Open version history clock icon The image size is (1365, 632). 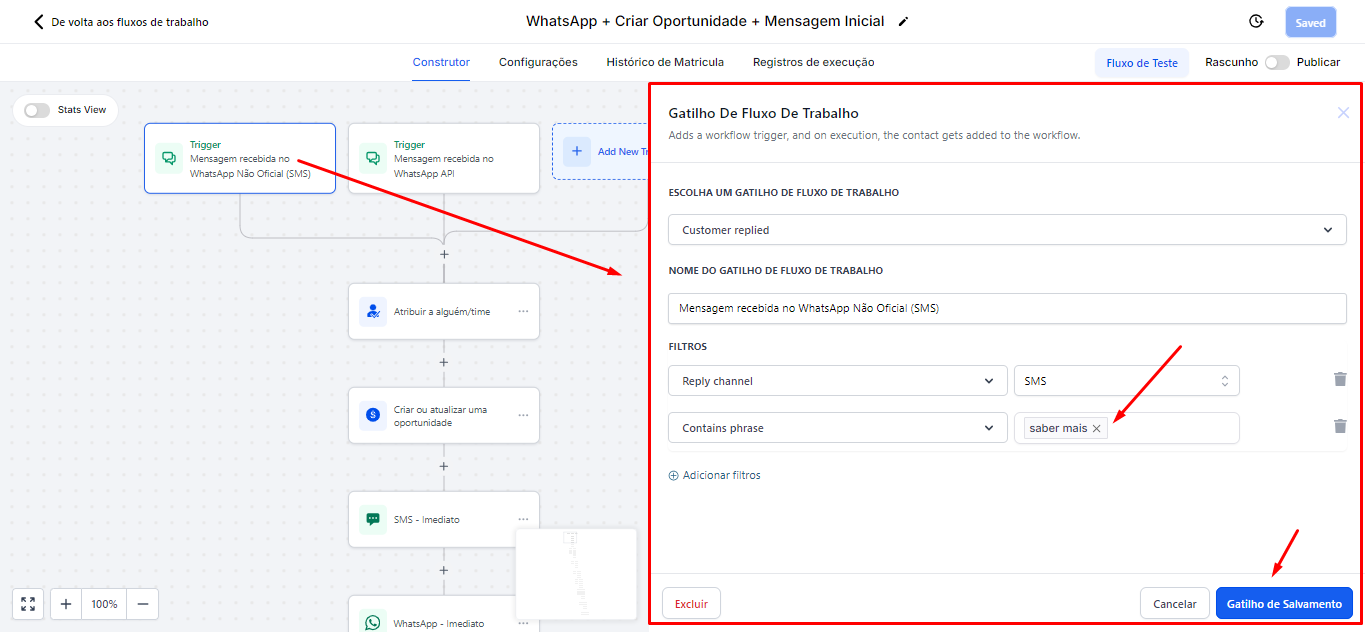click(x=1256, y=22)
